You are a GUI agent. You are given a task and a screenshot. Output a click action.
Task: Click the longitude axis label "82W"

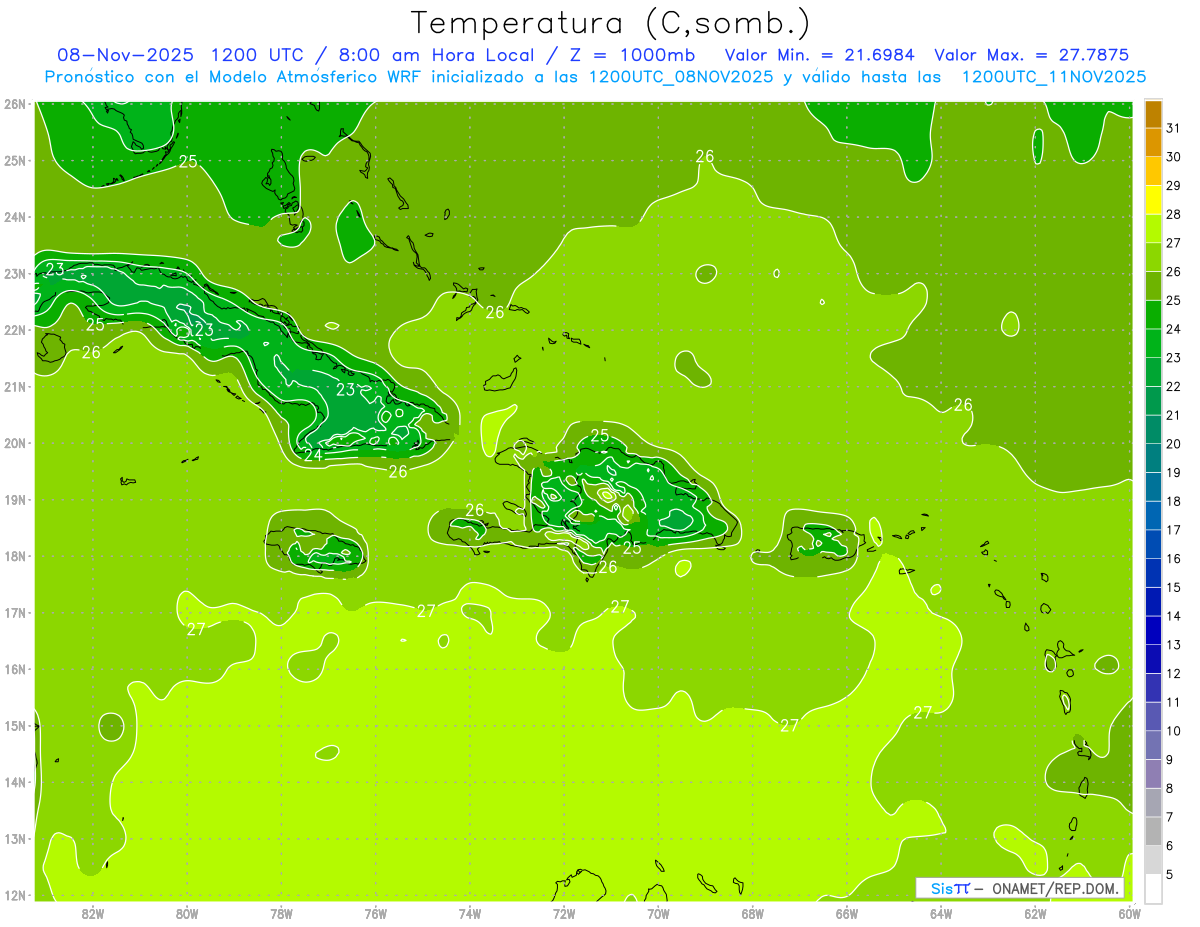point(93,913)
